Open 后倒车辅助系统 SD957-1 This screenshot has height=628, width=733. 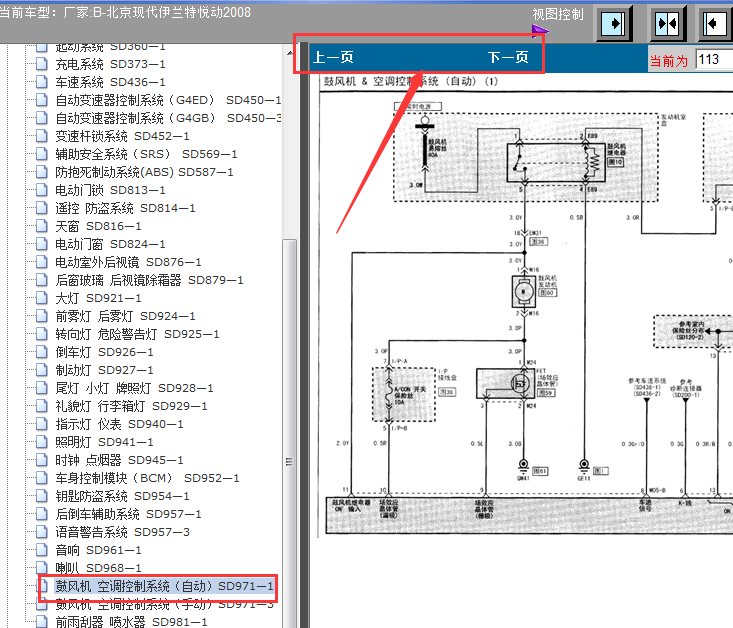129,514
